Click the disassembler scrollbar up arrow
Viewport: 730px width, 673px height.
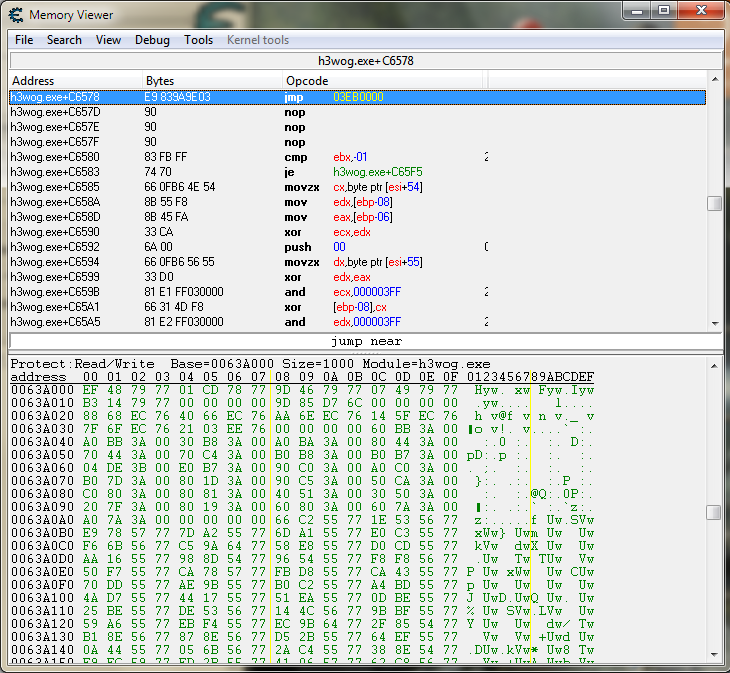tap(714, 81)
